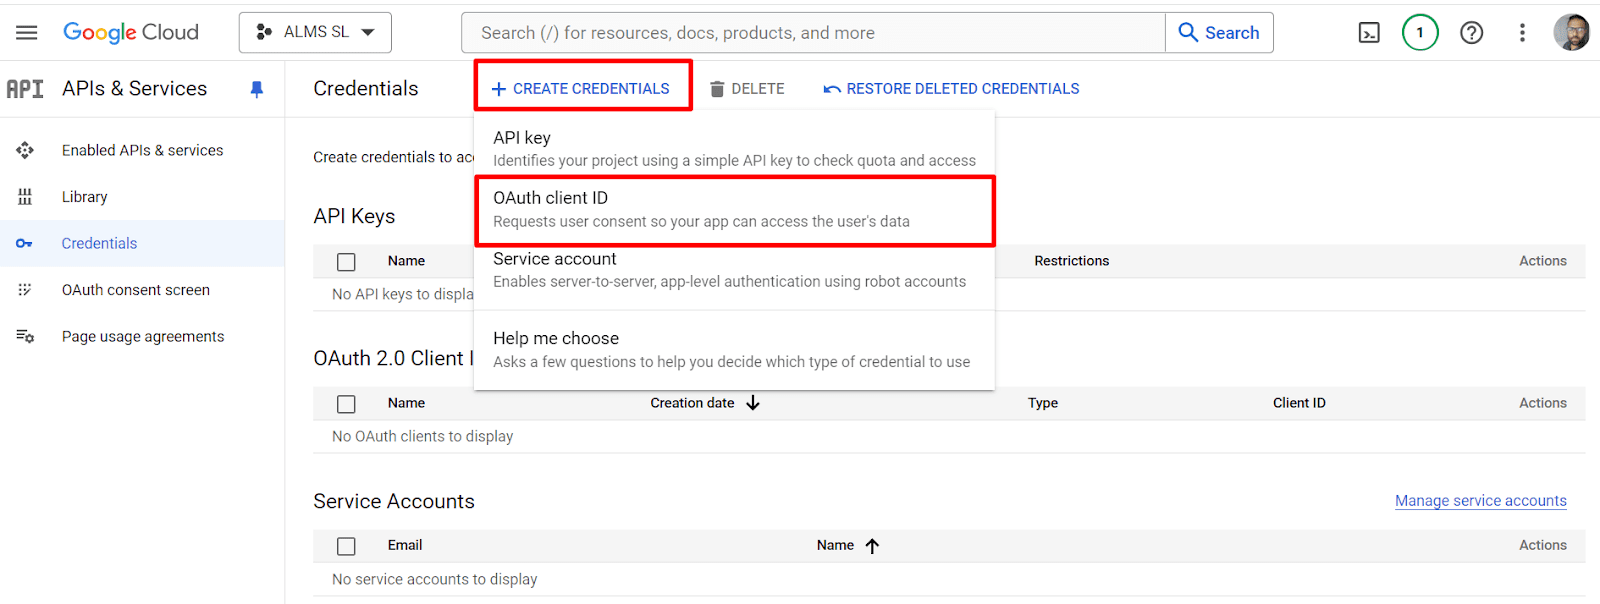The width and height of the screenshot is (1600, 604).
Task: Click 'No OAuth clients to display' text
Action: pos(422,436)
